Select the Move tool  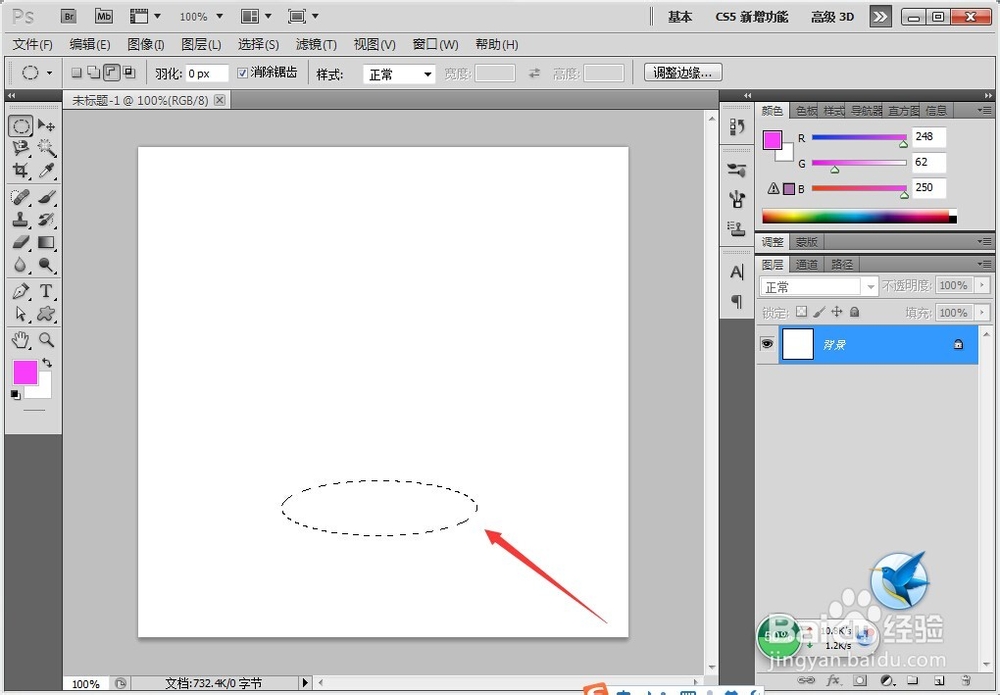tap(46, 125)
